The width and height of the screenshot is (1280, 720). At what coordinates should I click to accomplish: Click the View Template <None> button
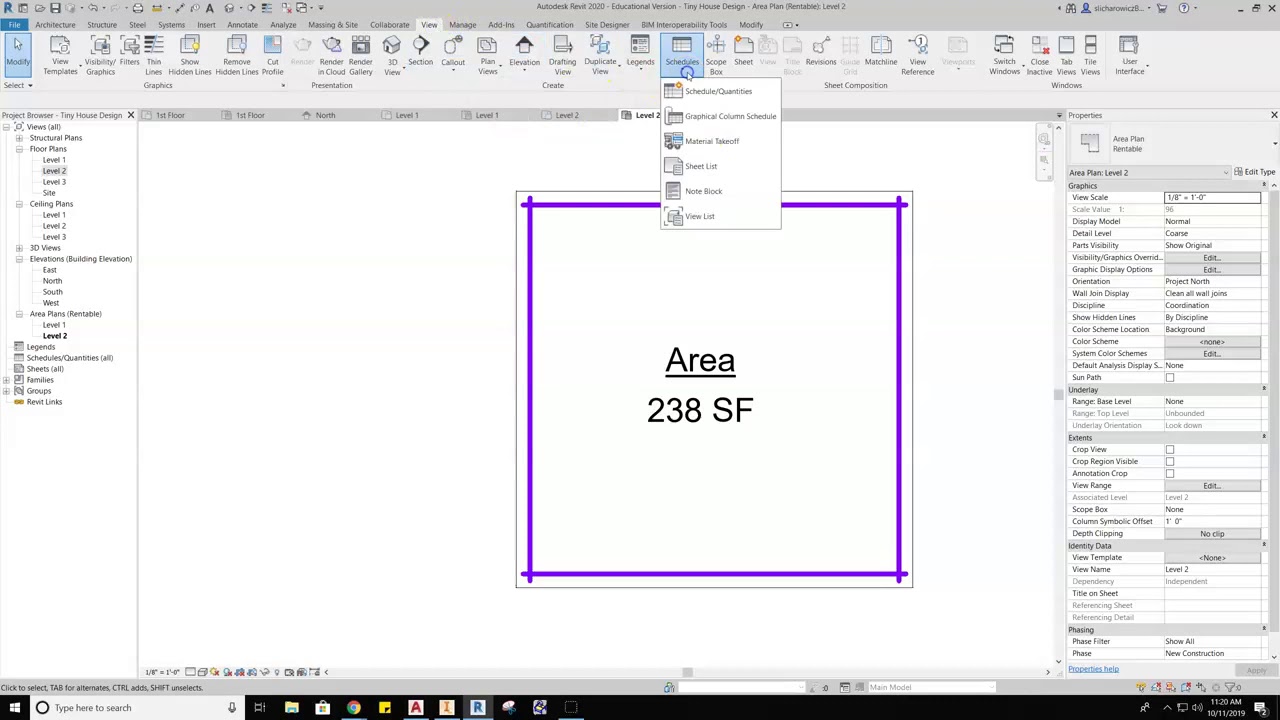pos(1212,558)
